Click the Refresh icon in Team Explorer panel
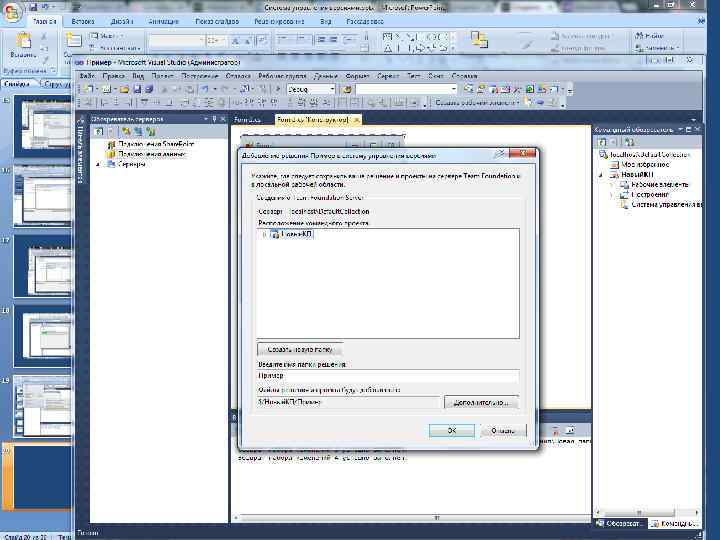This screenshot has width=720, height=540. 602,142
